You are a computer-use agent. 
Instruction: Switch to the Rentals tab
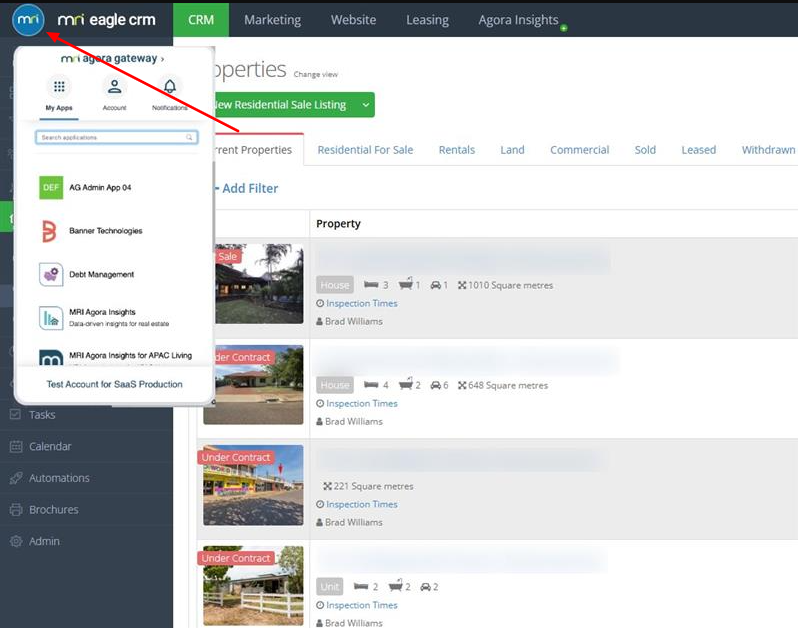pos(456,150)
